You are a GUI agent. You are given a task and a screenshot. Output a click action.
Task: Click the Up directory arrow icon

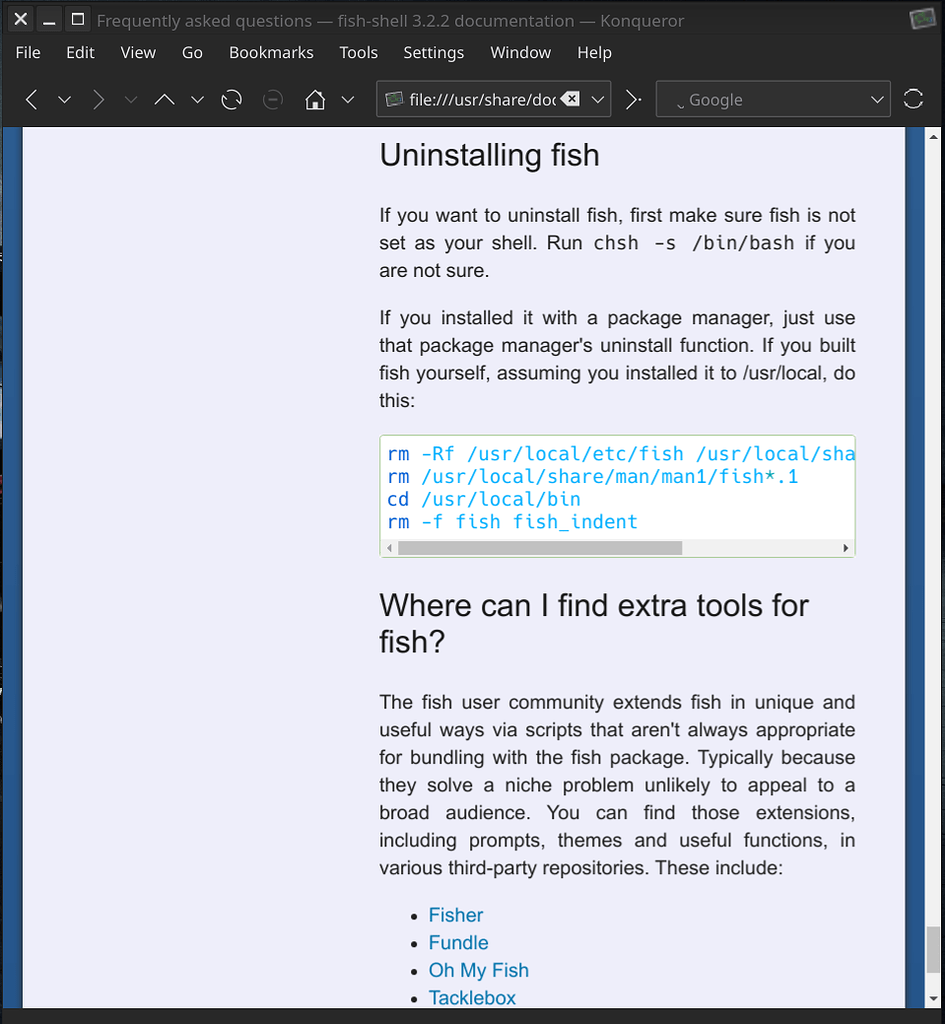[x=165, y=100]
